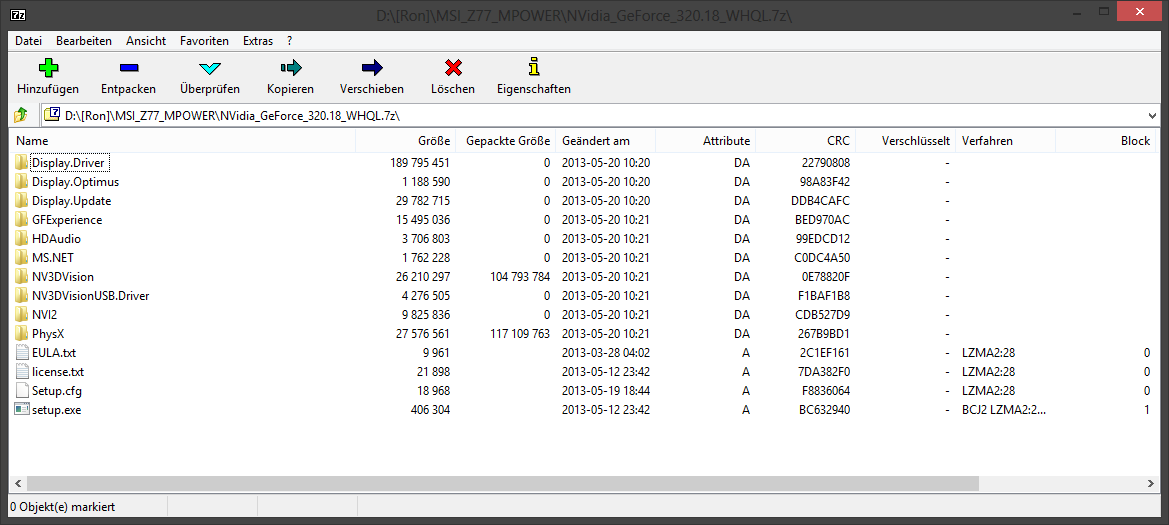Open the ? help menu
The width and height of the screenshot is (1169, 525).
289,41
